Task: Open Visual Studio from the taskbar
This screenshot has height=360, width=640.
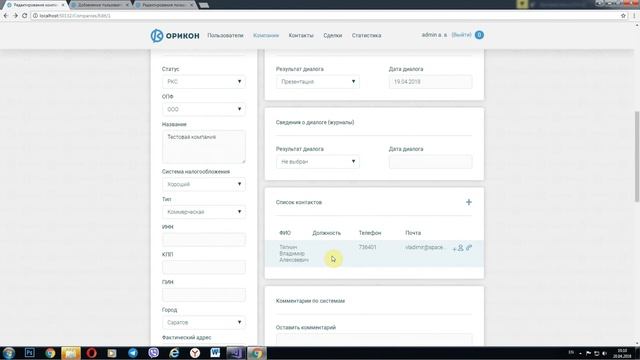Action: [236, 353]
